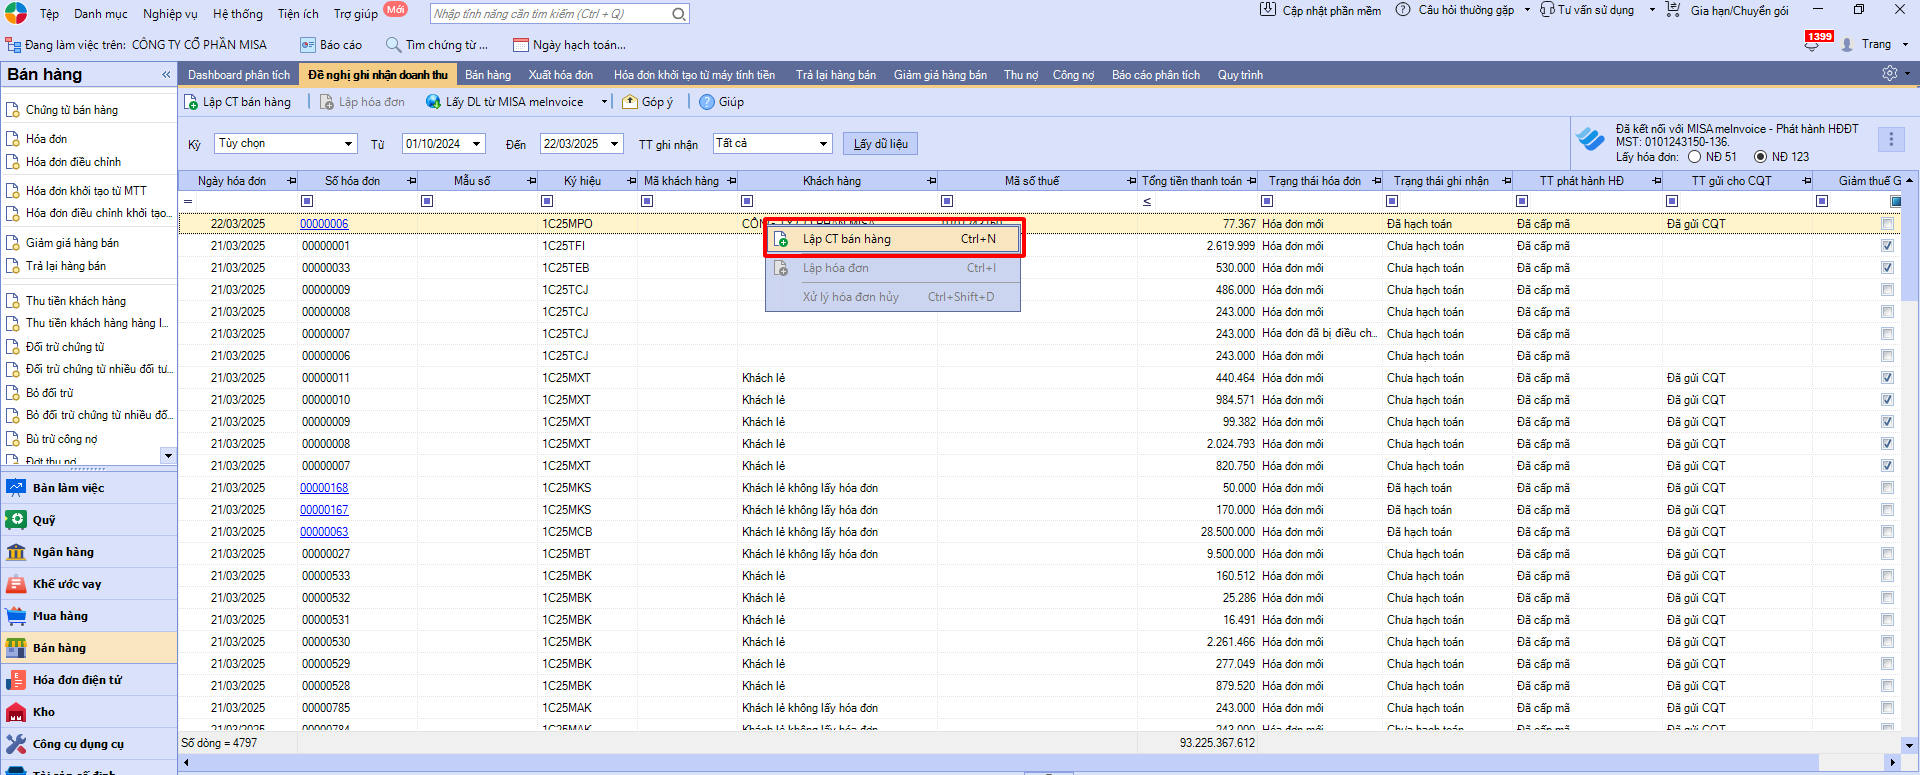Open the Kho module in sidebar
The width and height of the screenshot is (1920, 775).
(x=44, y=712)
